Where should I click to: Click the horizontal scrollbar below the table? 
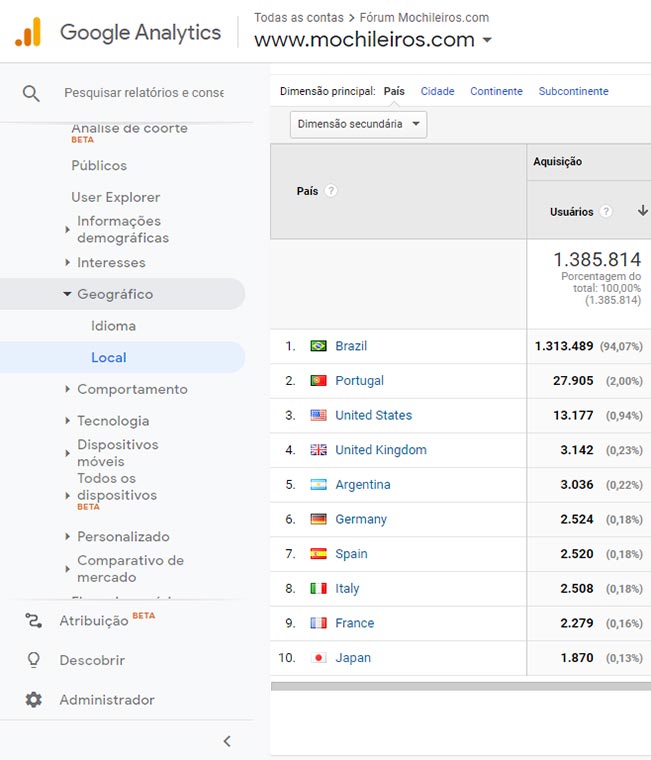coord(460,686)
